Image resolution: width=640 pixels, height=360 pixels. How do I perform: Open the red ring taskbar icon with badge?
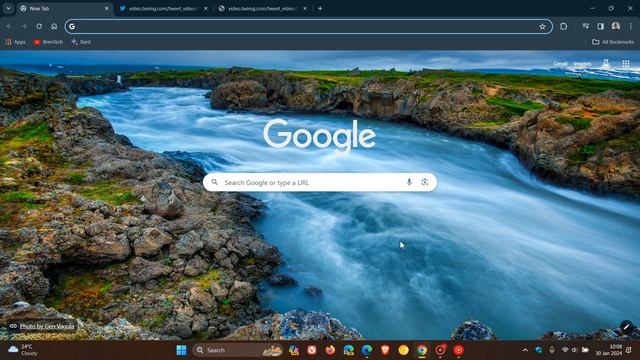tap(440, 350)
